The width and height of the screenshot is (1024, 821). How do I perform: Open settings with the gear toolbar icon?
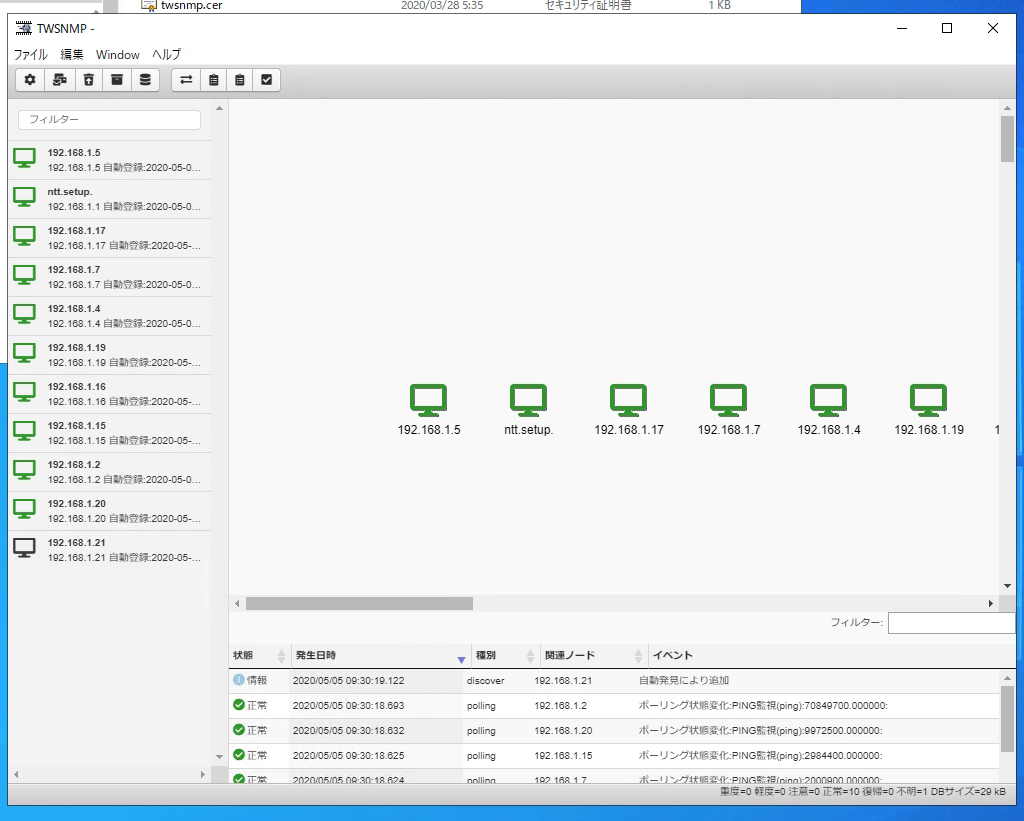pos(30,80)
